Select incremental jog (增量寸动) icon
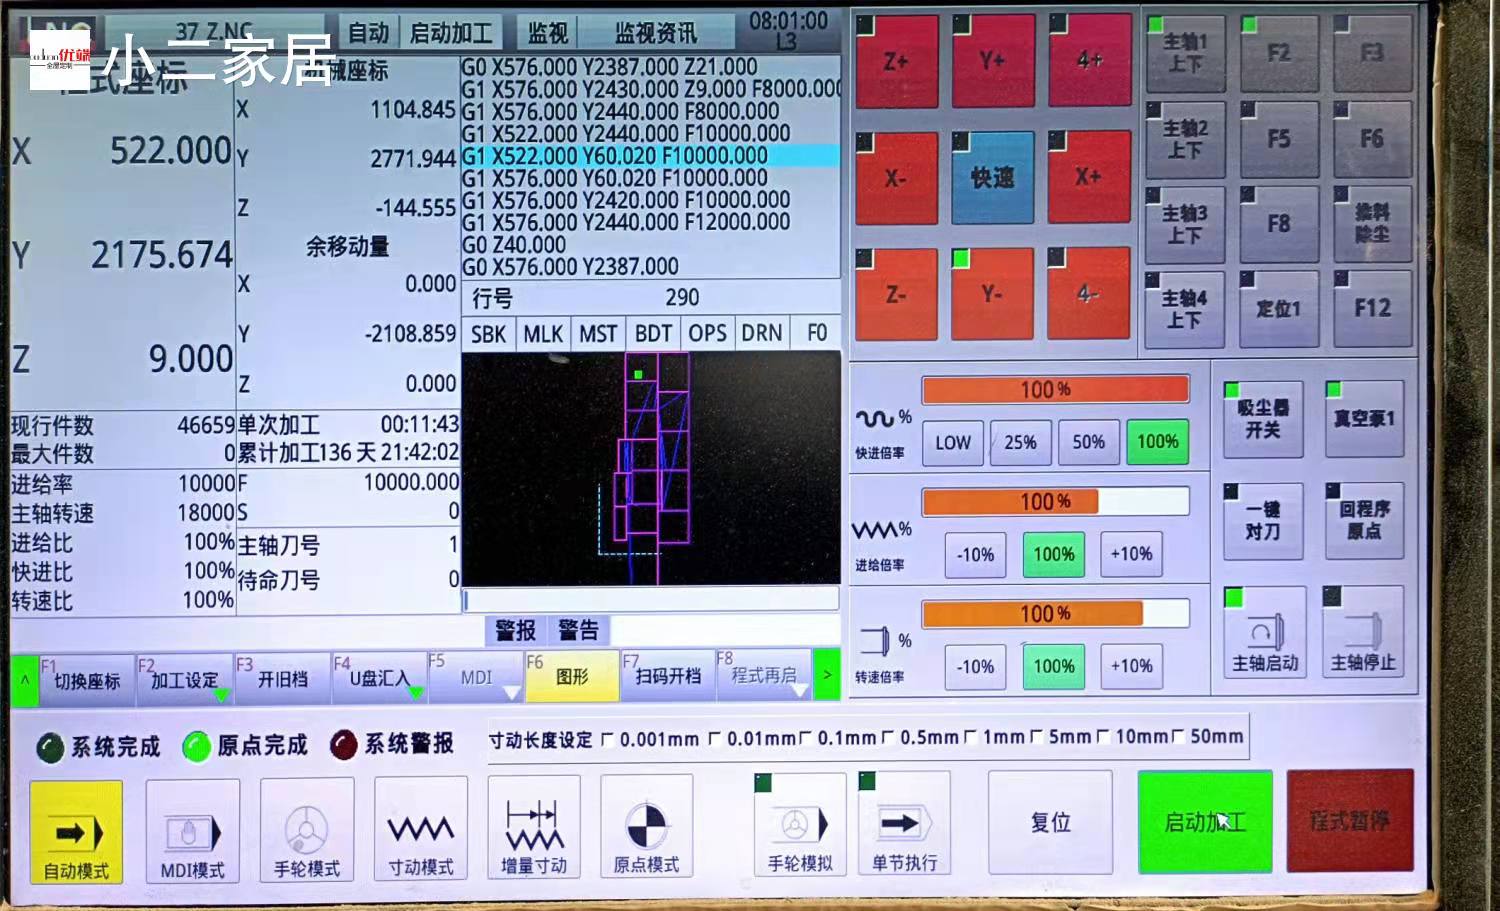 point(534,828)
